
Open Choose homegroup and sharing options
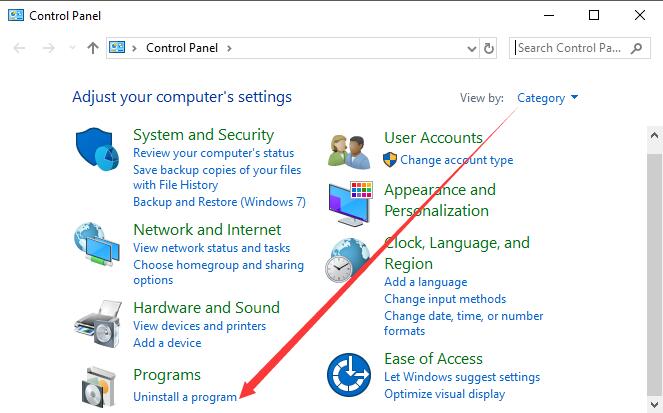219,272
